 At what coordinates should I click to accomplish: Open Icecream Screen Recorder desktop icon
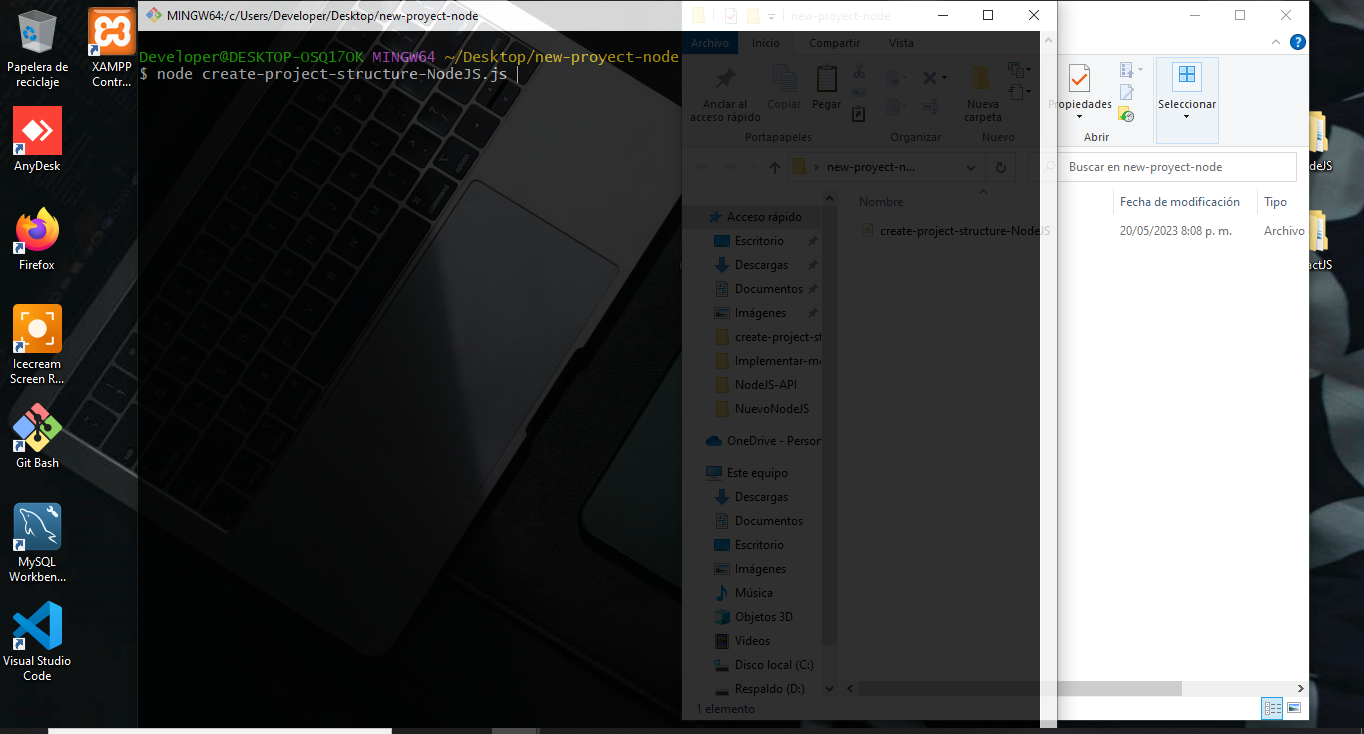click(37, 345)
